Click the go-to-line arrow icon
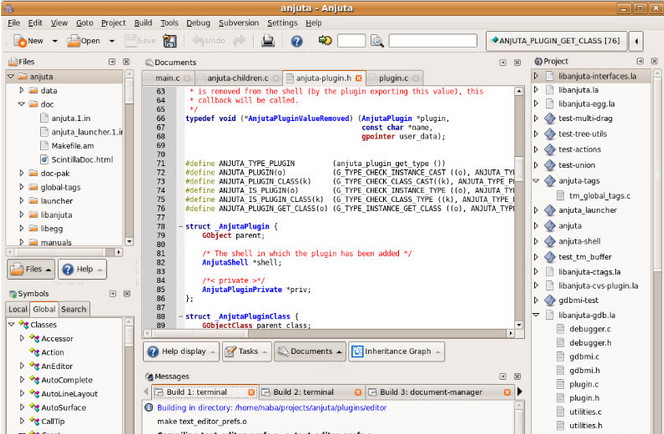 325,40
